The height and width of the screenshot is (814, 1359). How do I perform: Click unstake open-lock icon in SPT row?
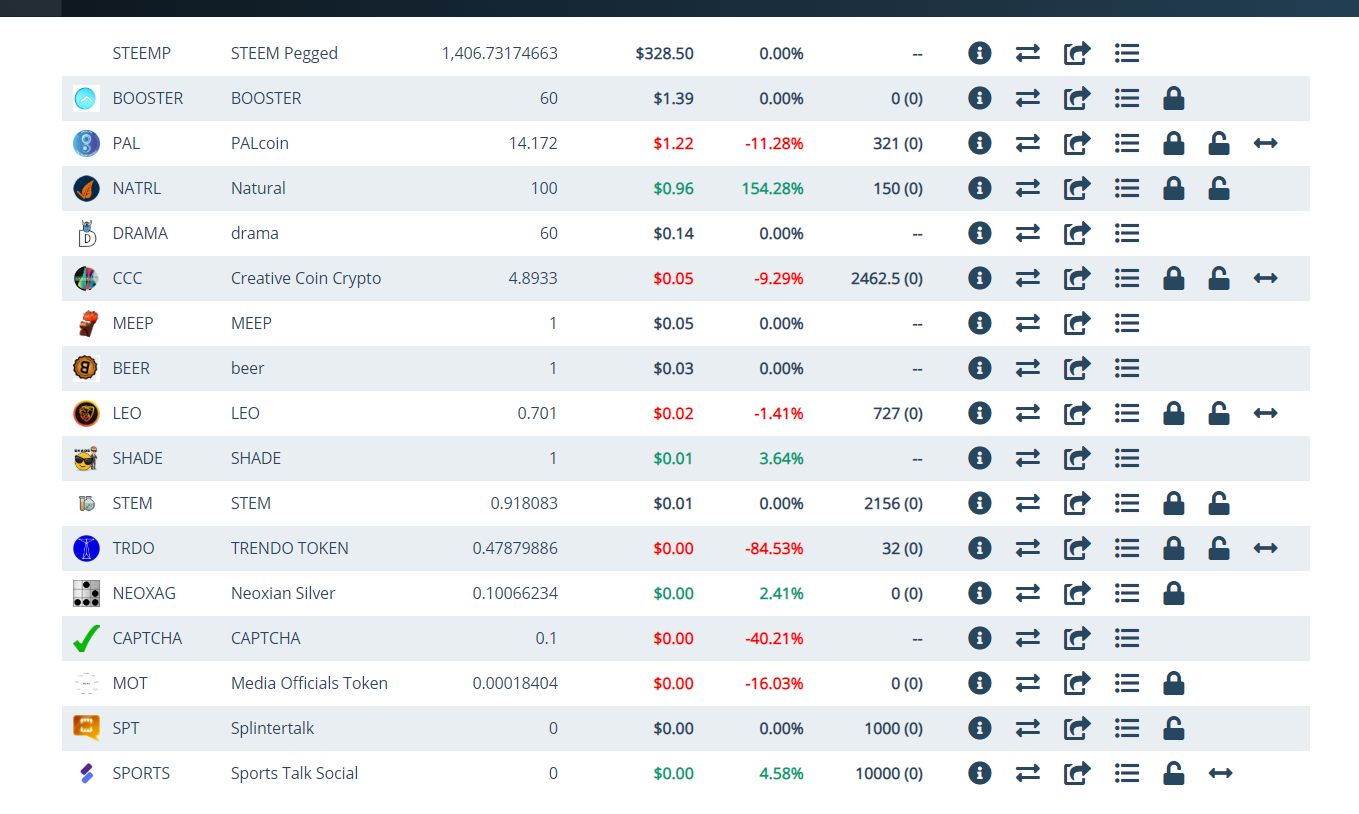[1174, 728]
